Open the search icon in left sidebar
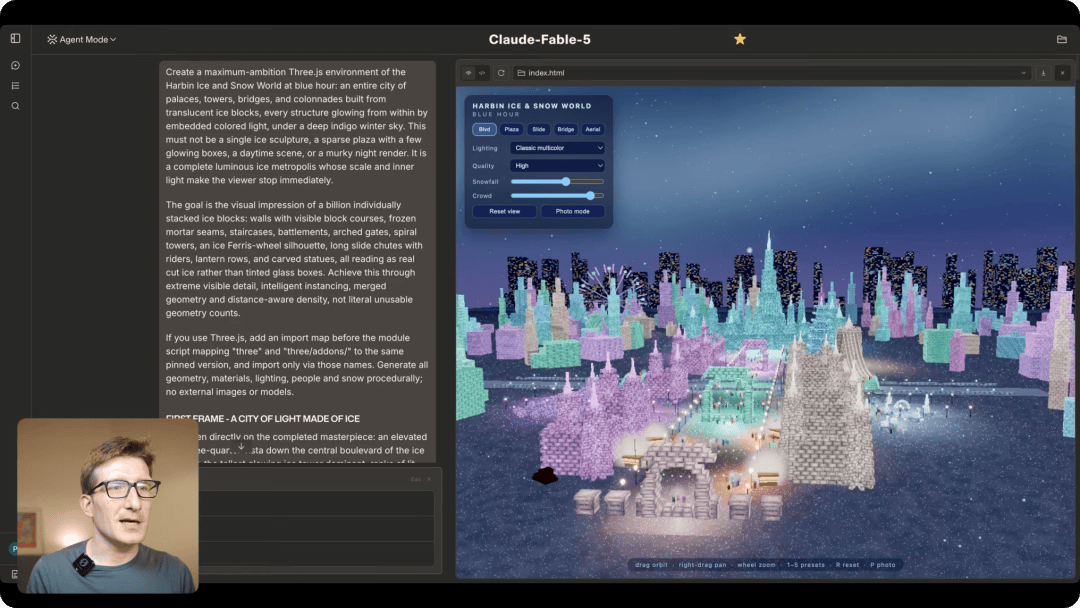Screen dimensions: 1080x608 (15, 106)
